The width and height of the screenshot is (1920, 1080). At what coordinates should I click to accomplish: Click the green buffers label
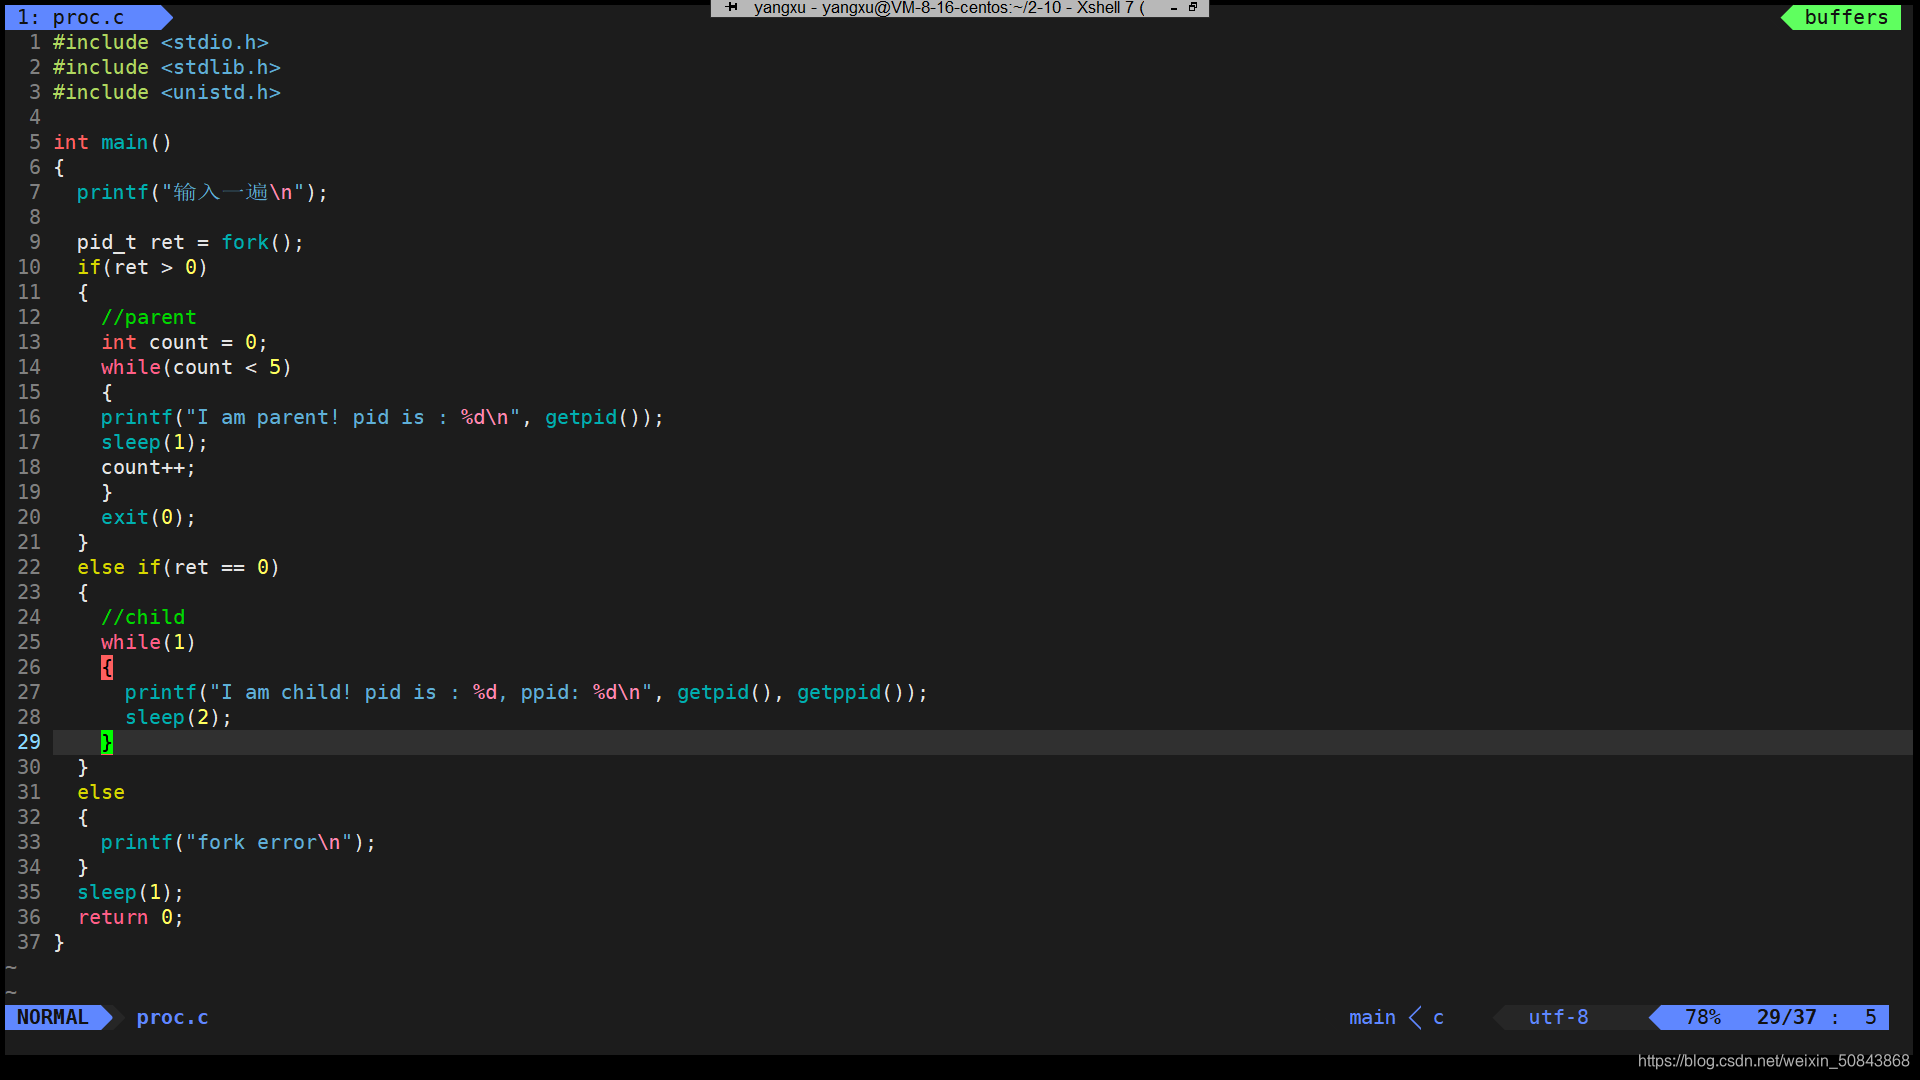click(x=1845, y=17)
